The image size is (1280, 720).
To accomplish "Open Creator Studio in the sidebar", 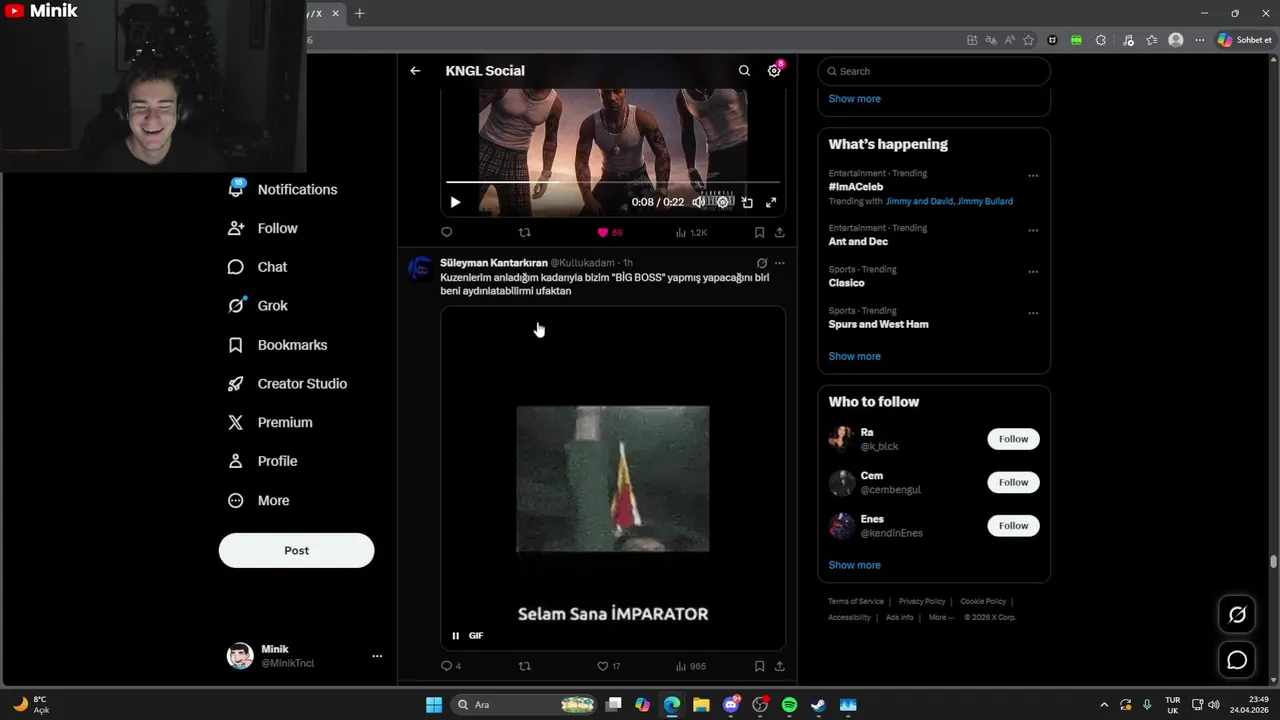I will pos(288,384).
